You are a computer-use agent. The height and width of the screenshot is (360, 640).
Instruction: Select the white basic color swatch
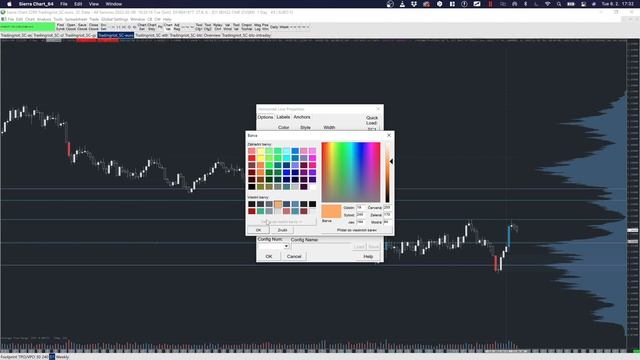[x=312, y=187]
